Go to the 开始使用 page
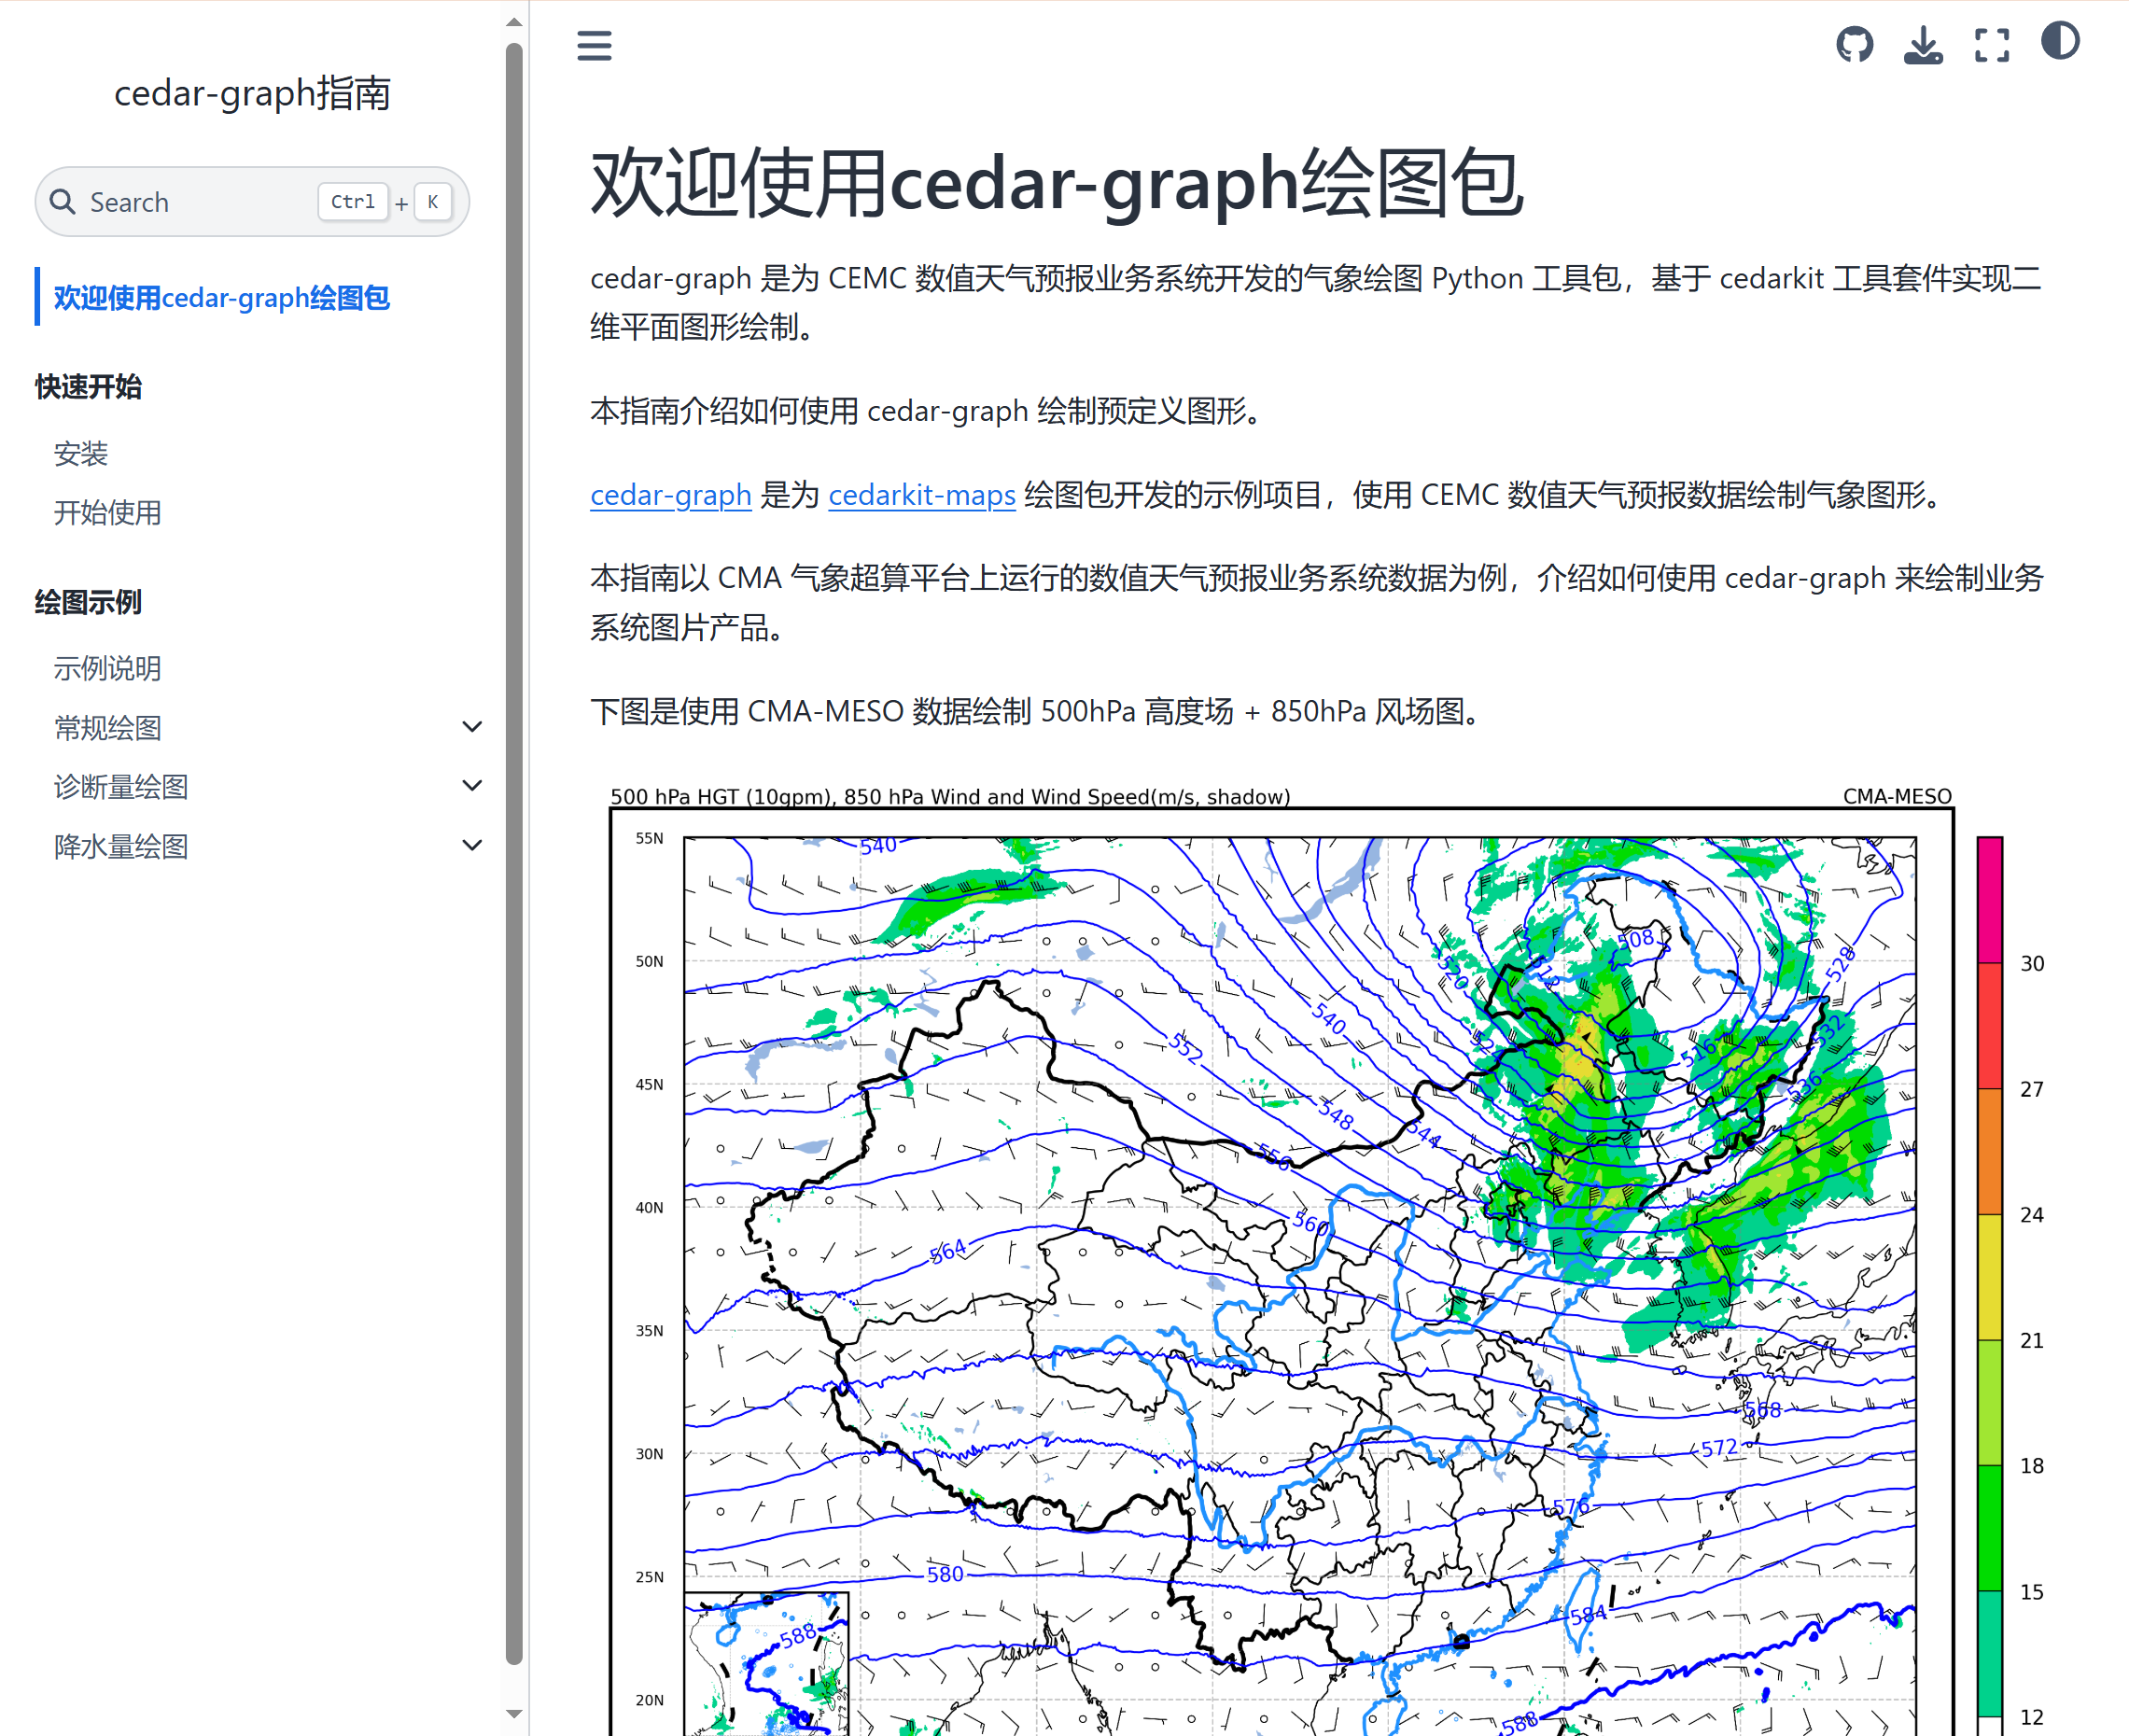The width and height of the screenshot is (2129, 1736). coord(107,513)
